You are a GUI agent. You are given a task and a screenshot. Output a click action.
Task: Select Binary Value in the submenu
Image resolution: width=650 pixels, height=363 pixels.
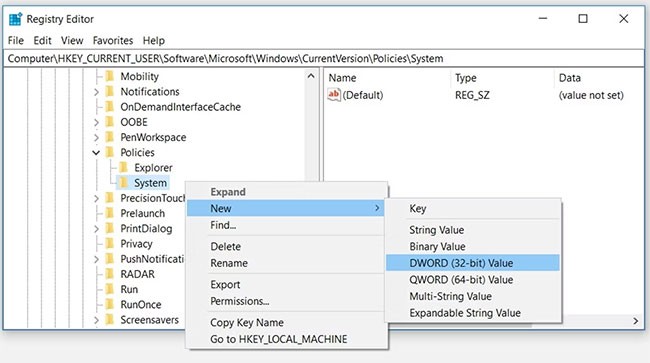[x=473, y=247]
